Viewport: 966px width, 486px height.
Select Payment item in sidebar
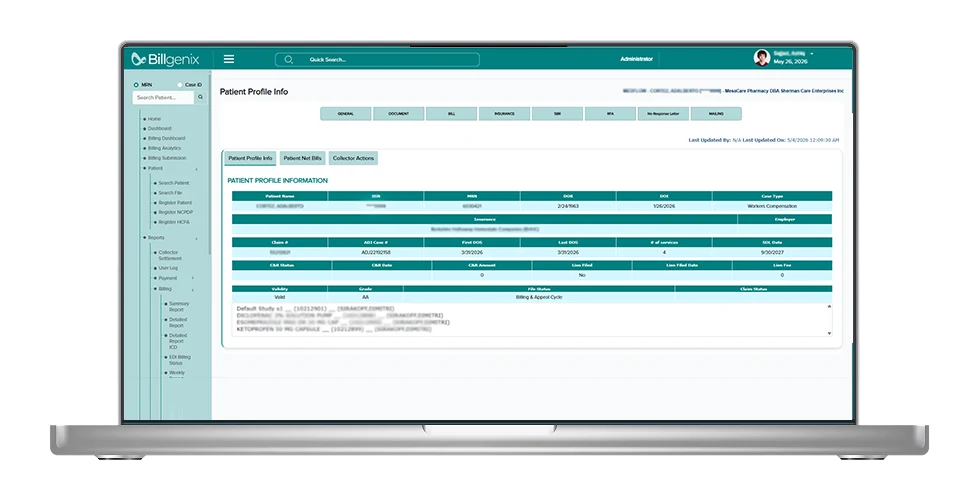(x=168, y=278)
